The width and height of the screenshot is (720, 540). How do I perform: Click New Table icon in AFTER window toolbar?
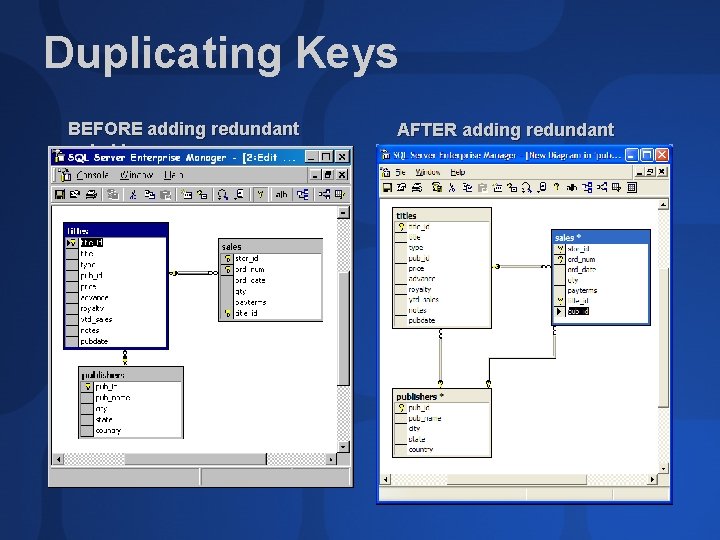pos(497,187)
